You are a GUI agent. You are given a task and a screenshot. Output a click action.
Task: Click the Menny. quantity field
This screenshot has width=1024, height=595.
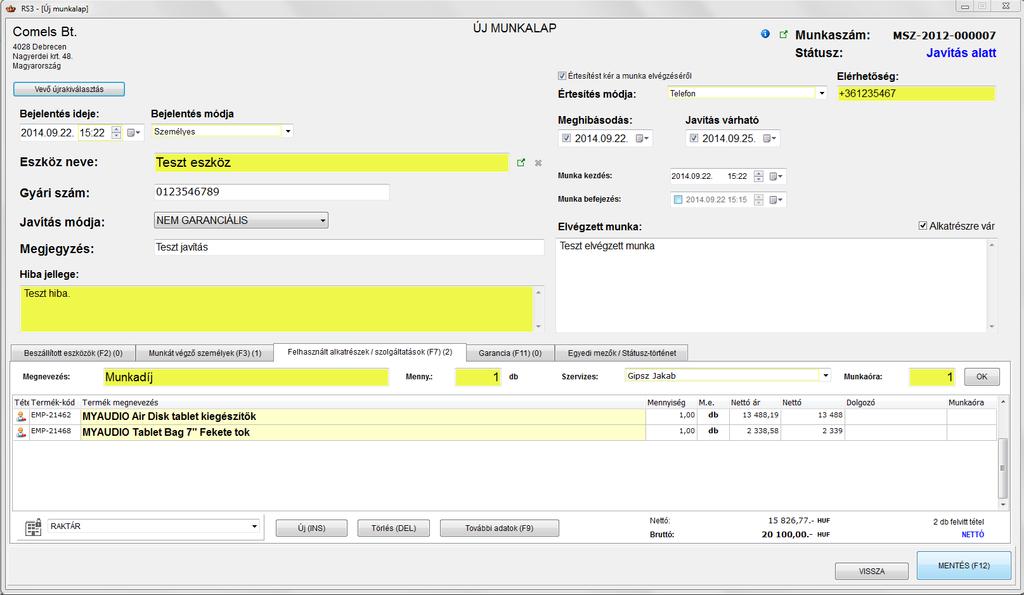tap(478, 377)
